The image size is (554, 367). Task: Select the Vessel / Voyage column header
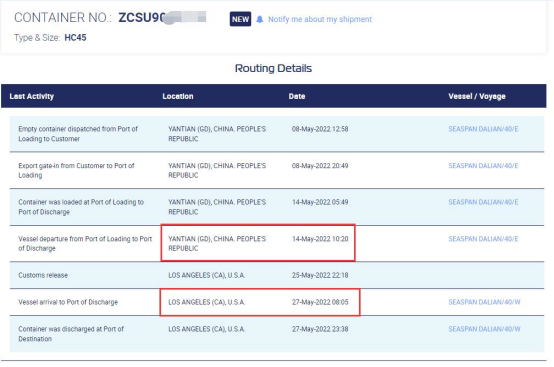click(x=477, y=96)
